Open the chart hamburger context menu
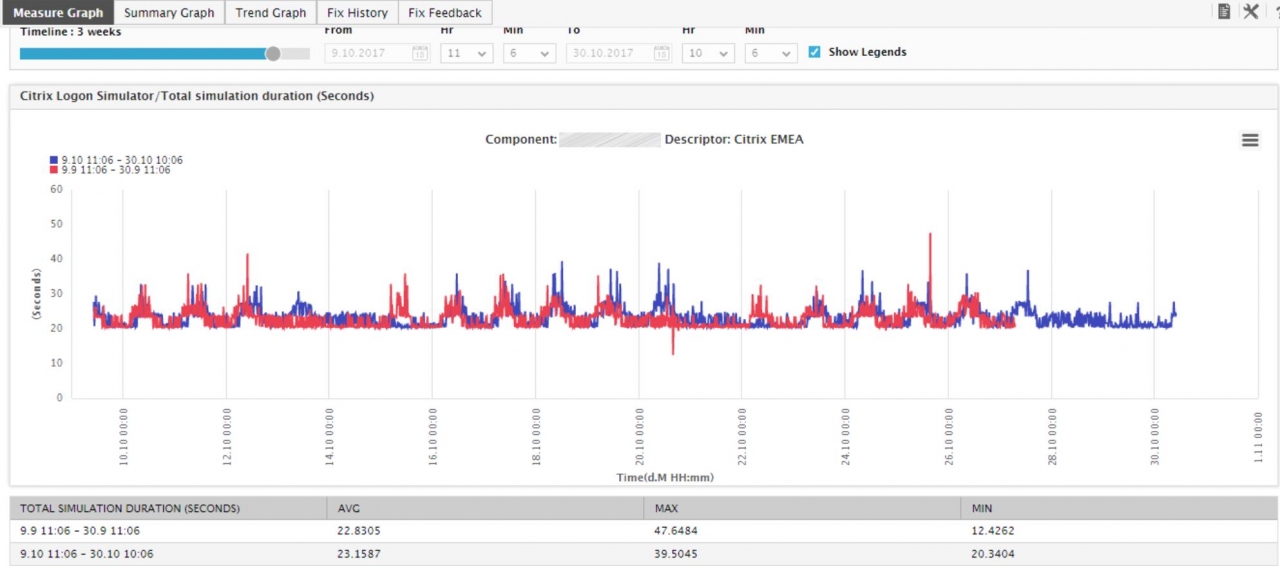The image size is (1280, 566). click(x=1250, y=140)
